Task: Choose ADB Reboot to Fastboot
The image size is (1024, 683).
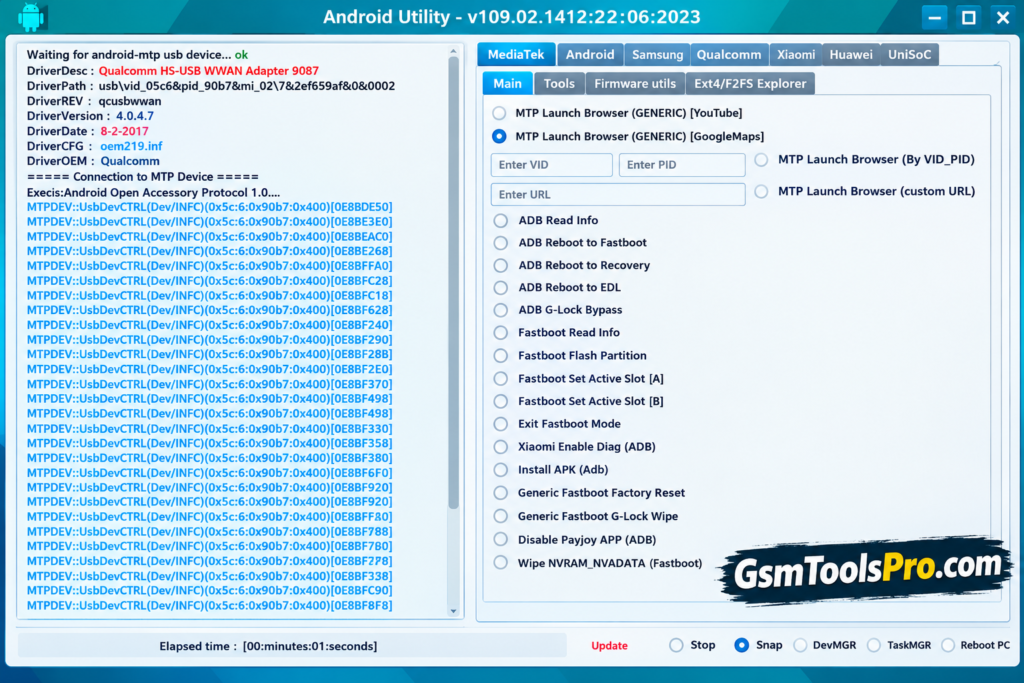Action: pos(501,243)
